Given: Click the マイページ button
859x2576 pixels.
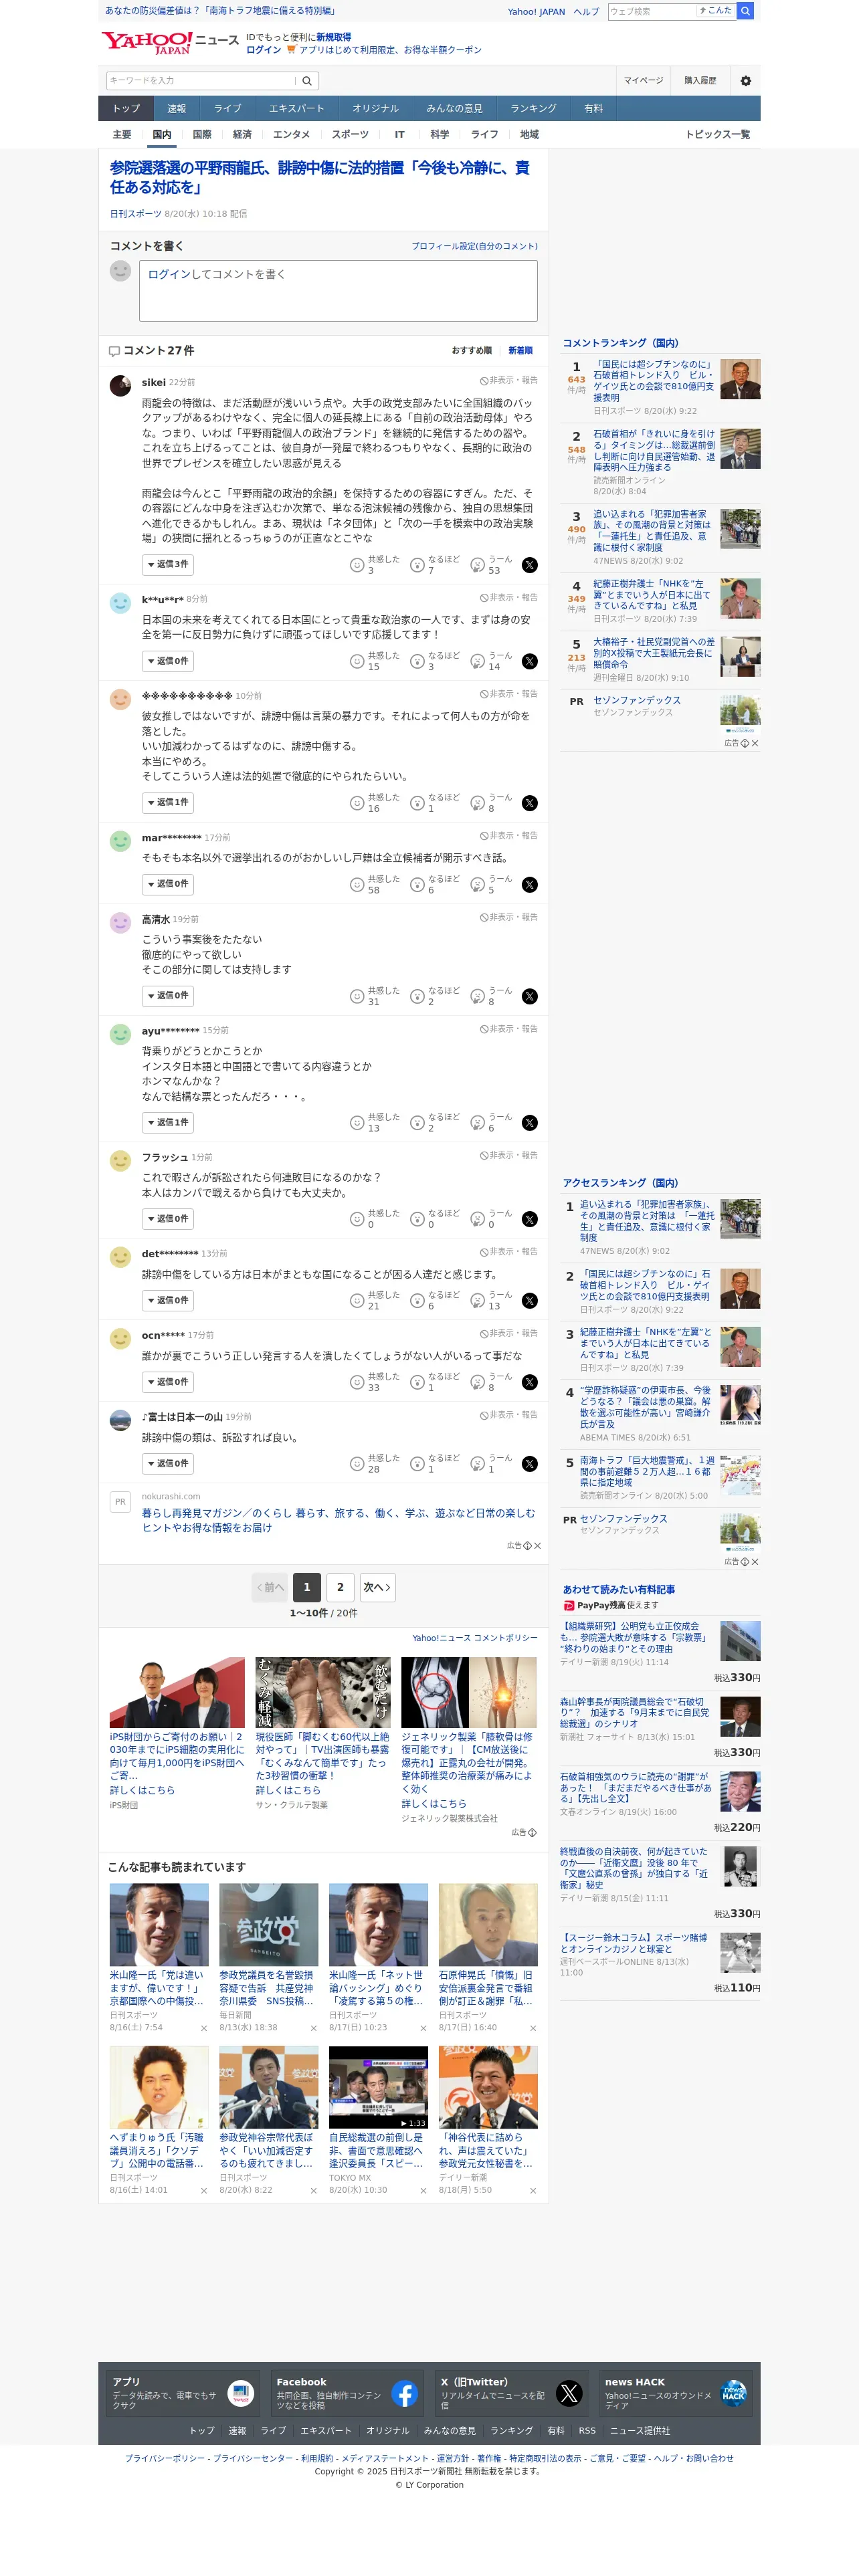Looking at the screenshot, I should click(643, 81).
